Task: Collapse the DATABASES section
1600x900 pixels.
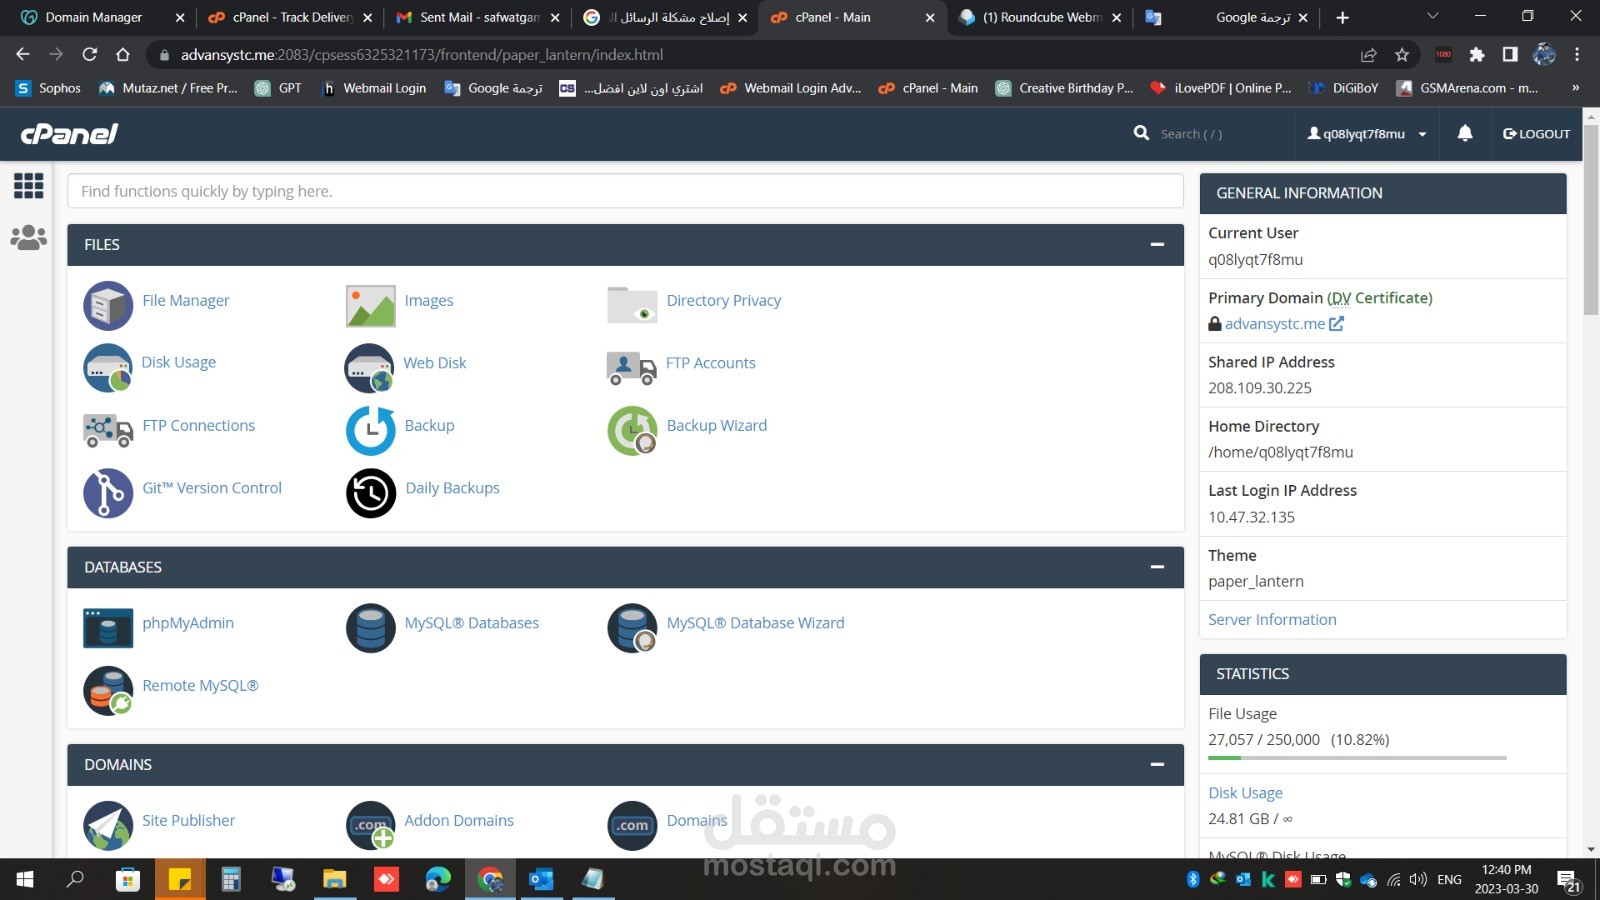Action: tap(1157, 567)
